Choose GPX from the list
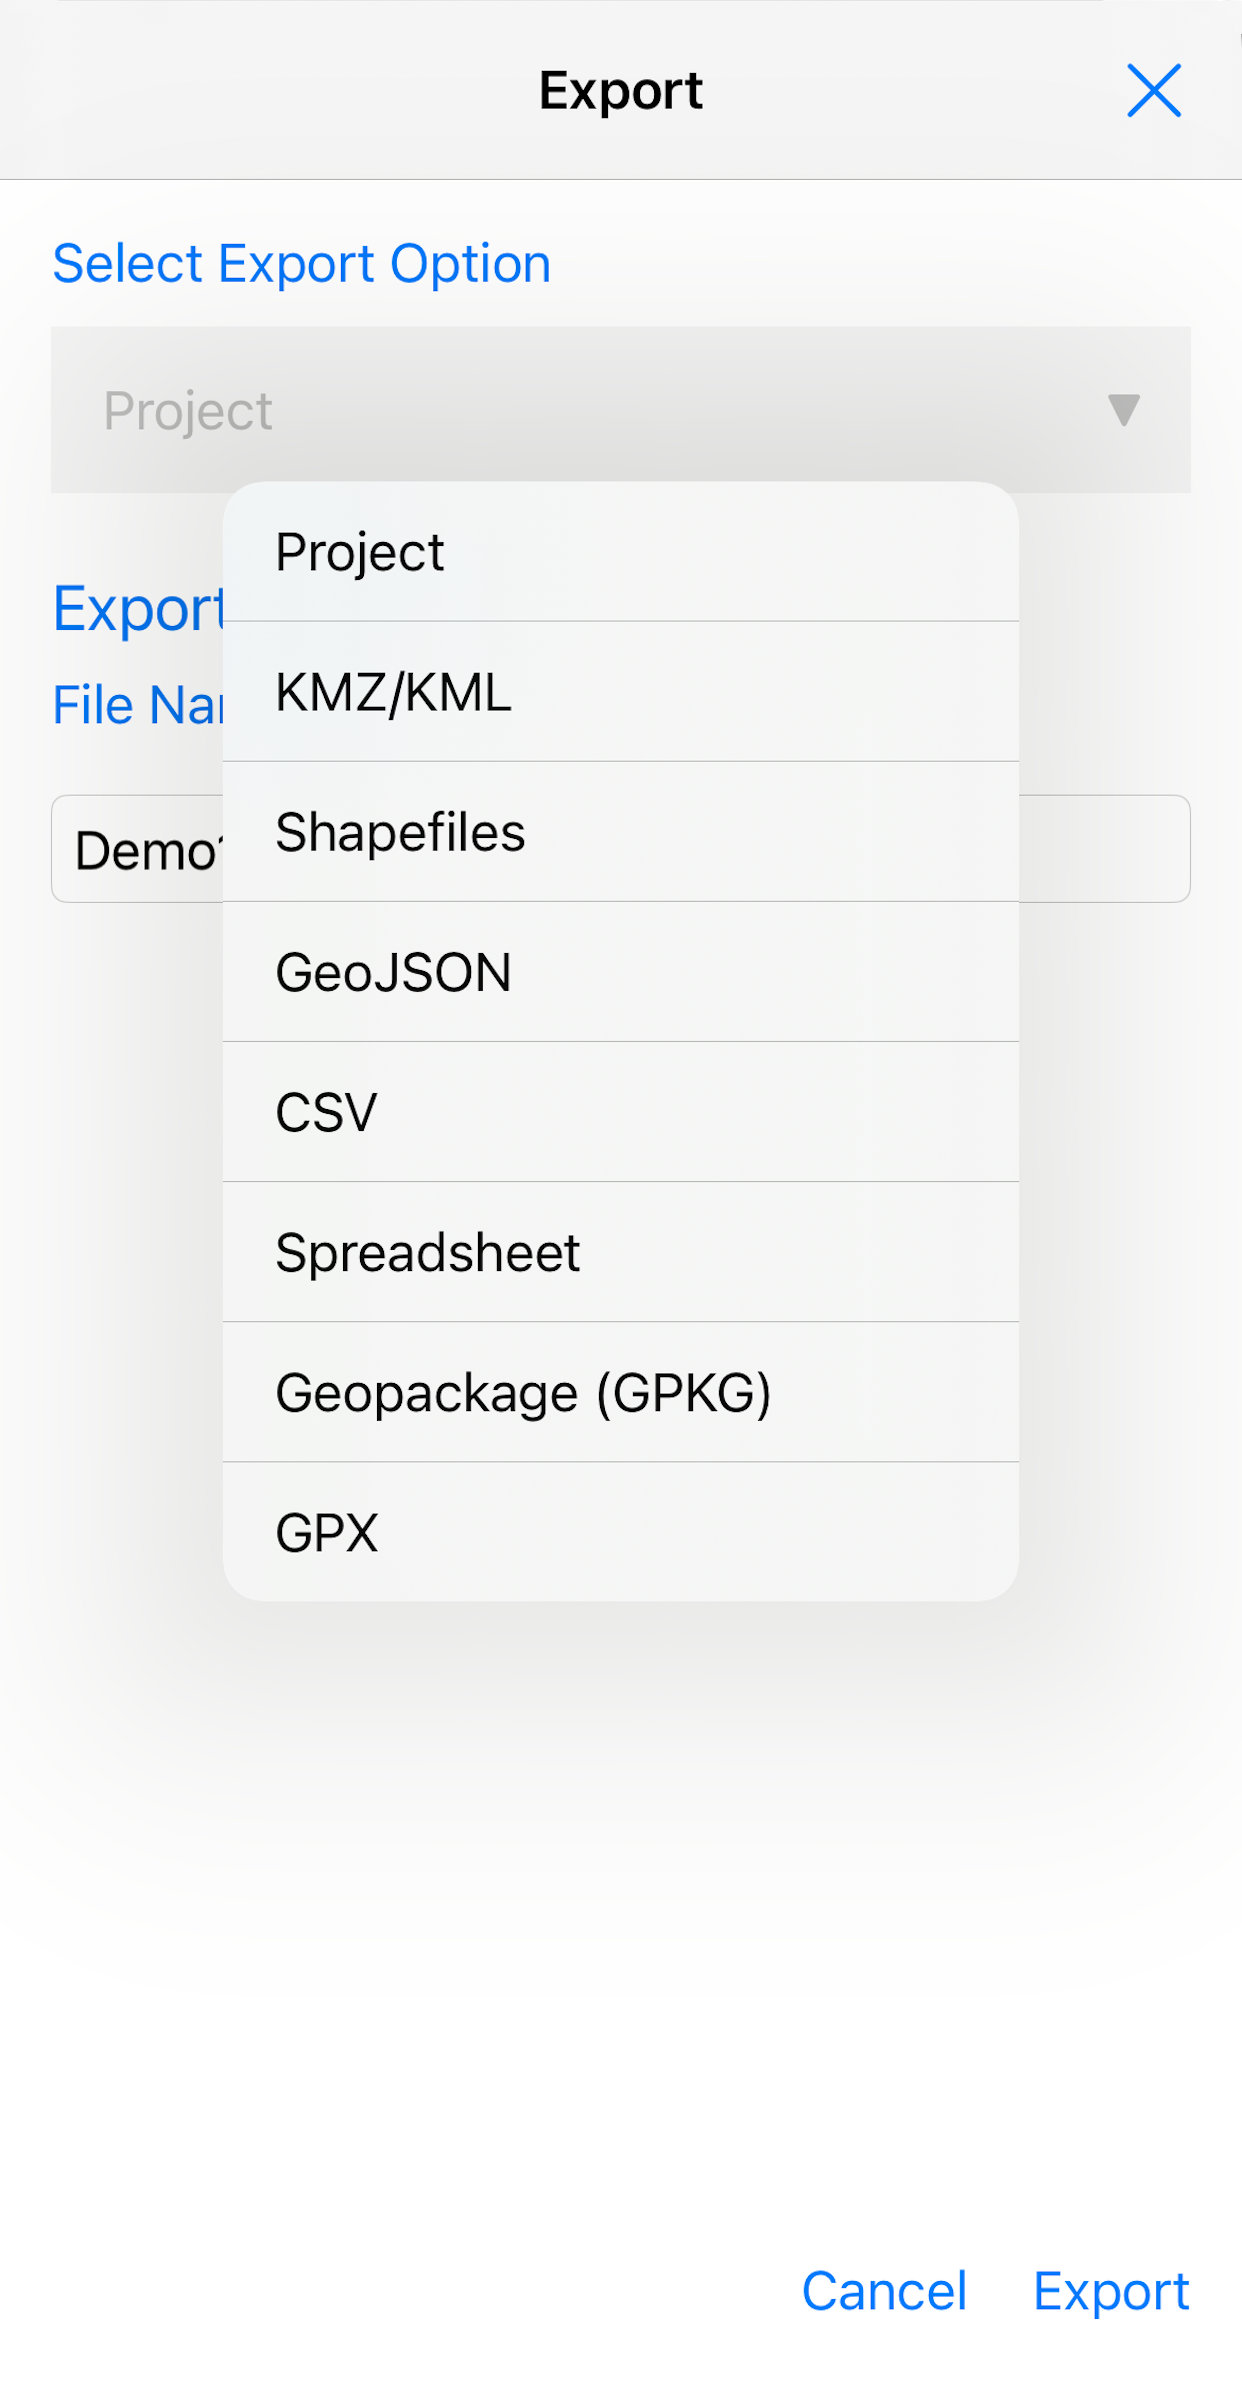The width and height of the screenshot is (1242, 2399). 620,1532
